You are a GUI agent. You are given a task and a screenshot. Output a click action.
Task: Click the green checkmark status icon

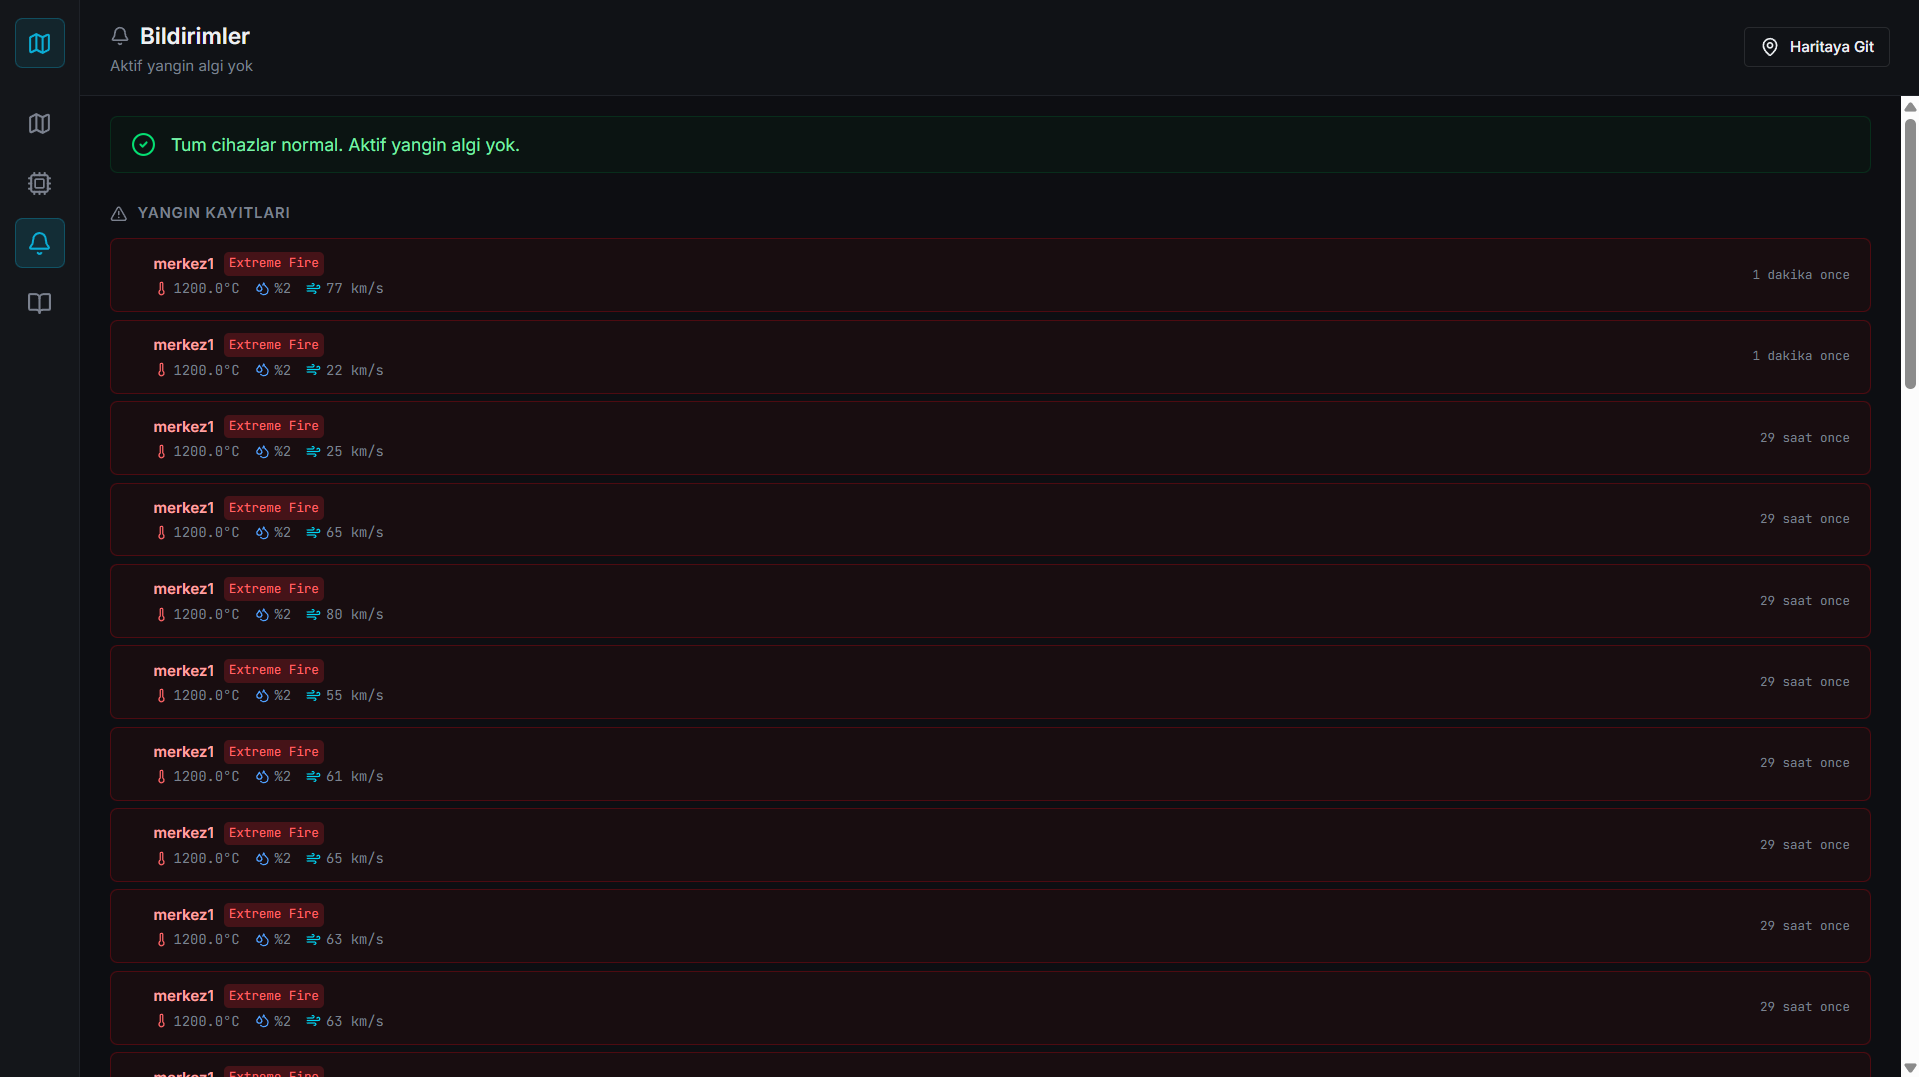144,145
